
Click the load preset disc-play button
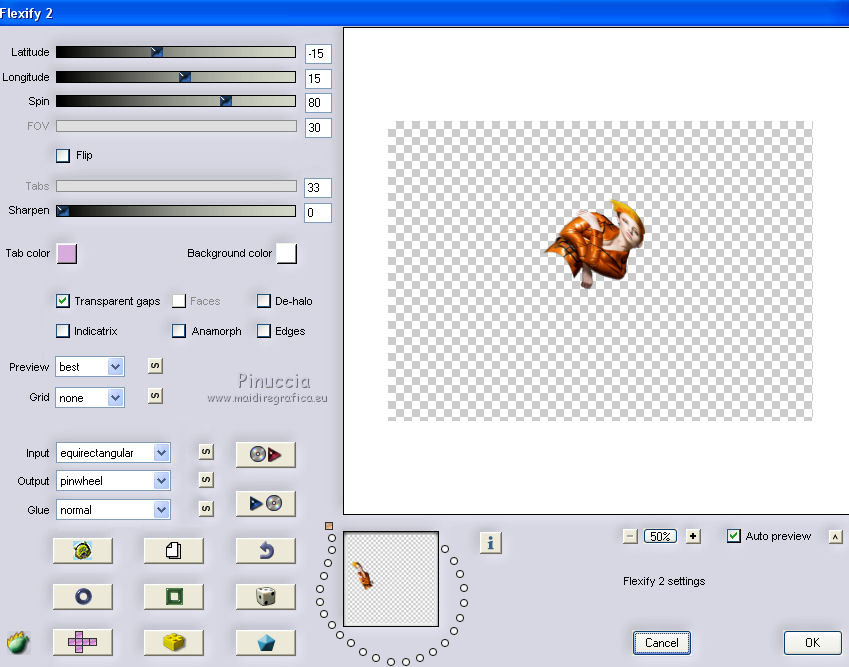[x=265, y=454]
